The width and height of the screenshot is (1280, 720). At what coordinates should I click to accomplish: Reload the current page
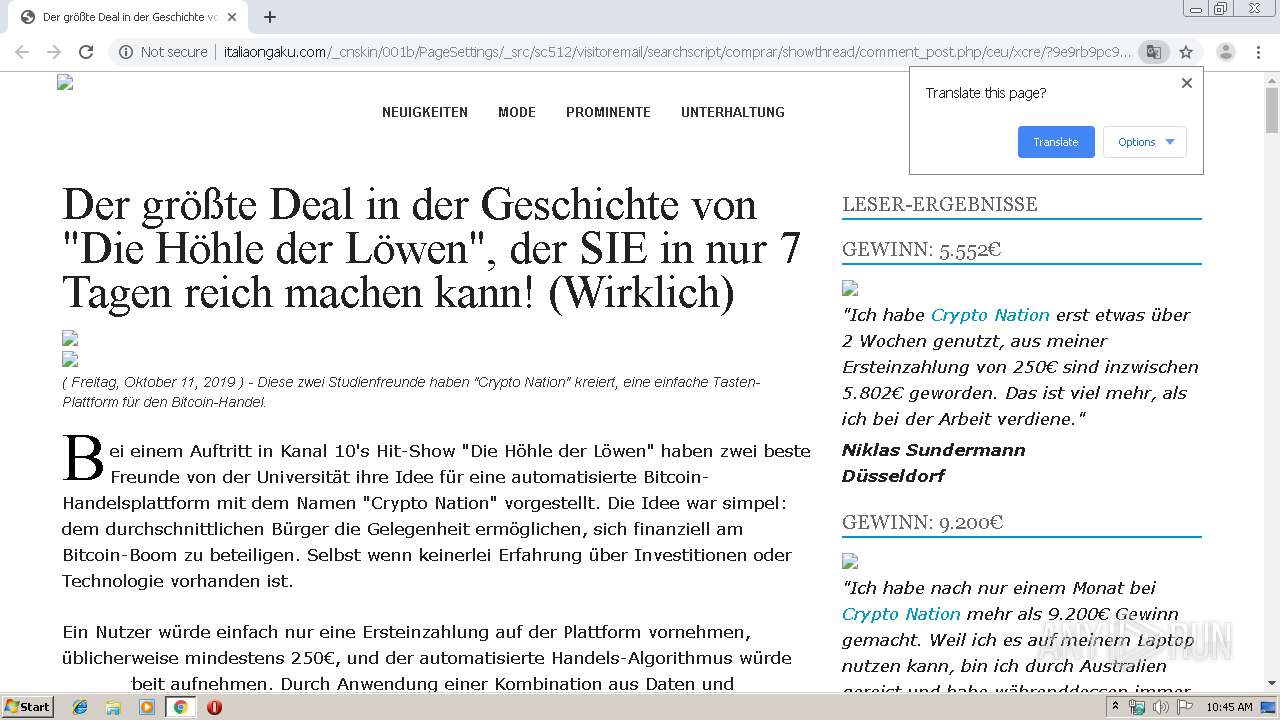point(86,52)
